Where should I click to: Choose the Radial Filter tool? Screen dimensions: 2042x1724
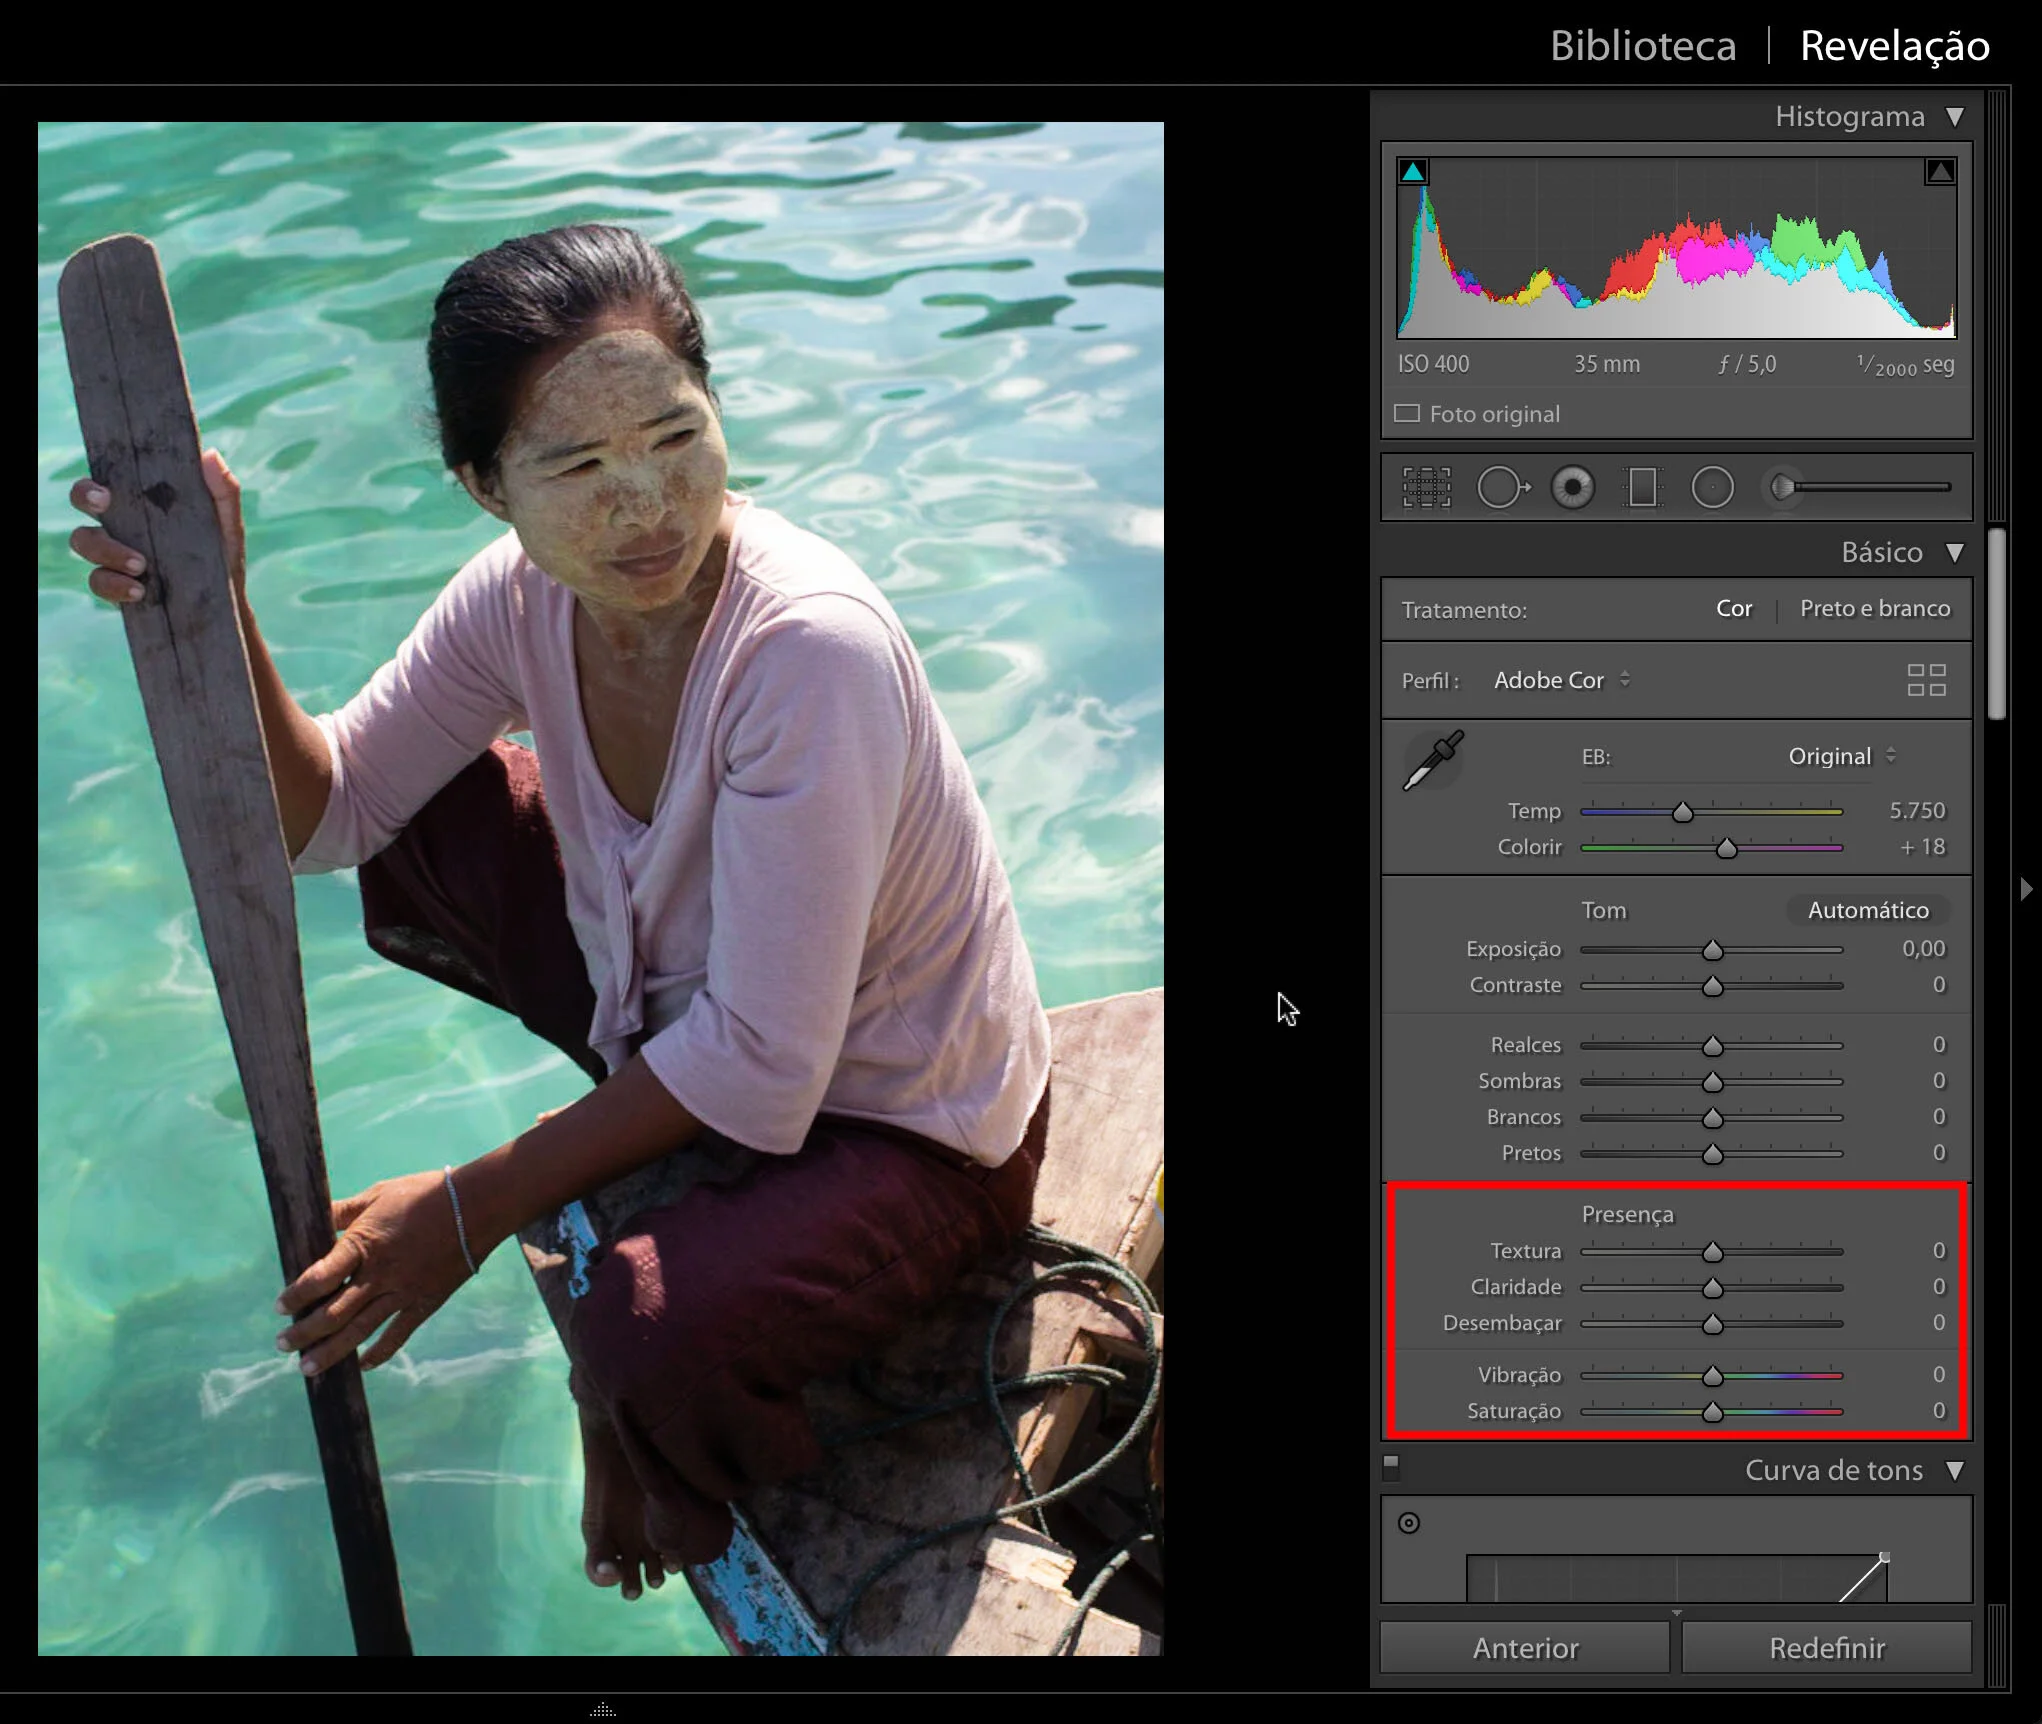tap(1712, 488)
